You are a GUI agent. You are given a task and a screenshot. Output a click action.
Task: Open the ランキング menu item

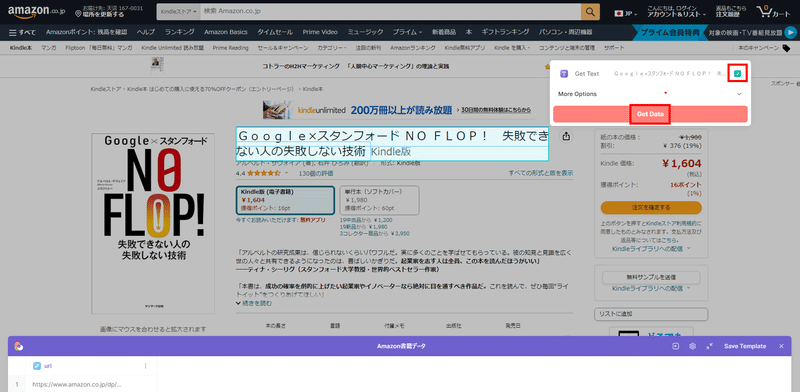[180, 32]
